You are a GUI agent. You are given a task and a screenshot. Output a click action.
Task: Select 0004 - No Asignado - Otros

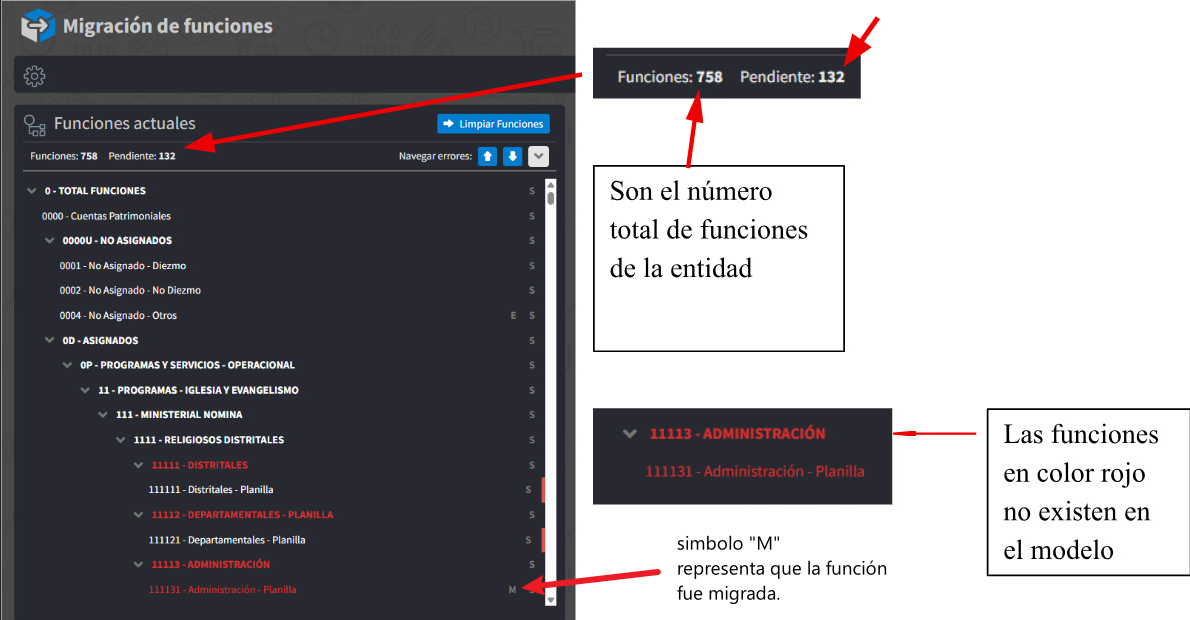coord(118,316)
